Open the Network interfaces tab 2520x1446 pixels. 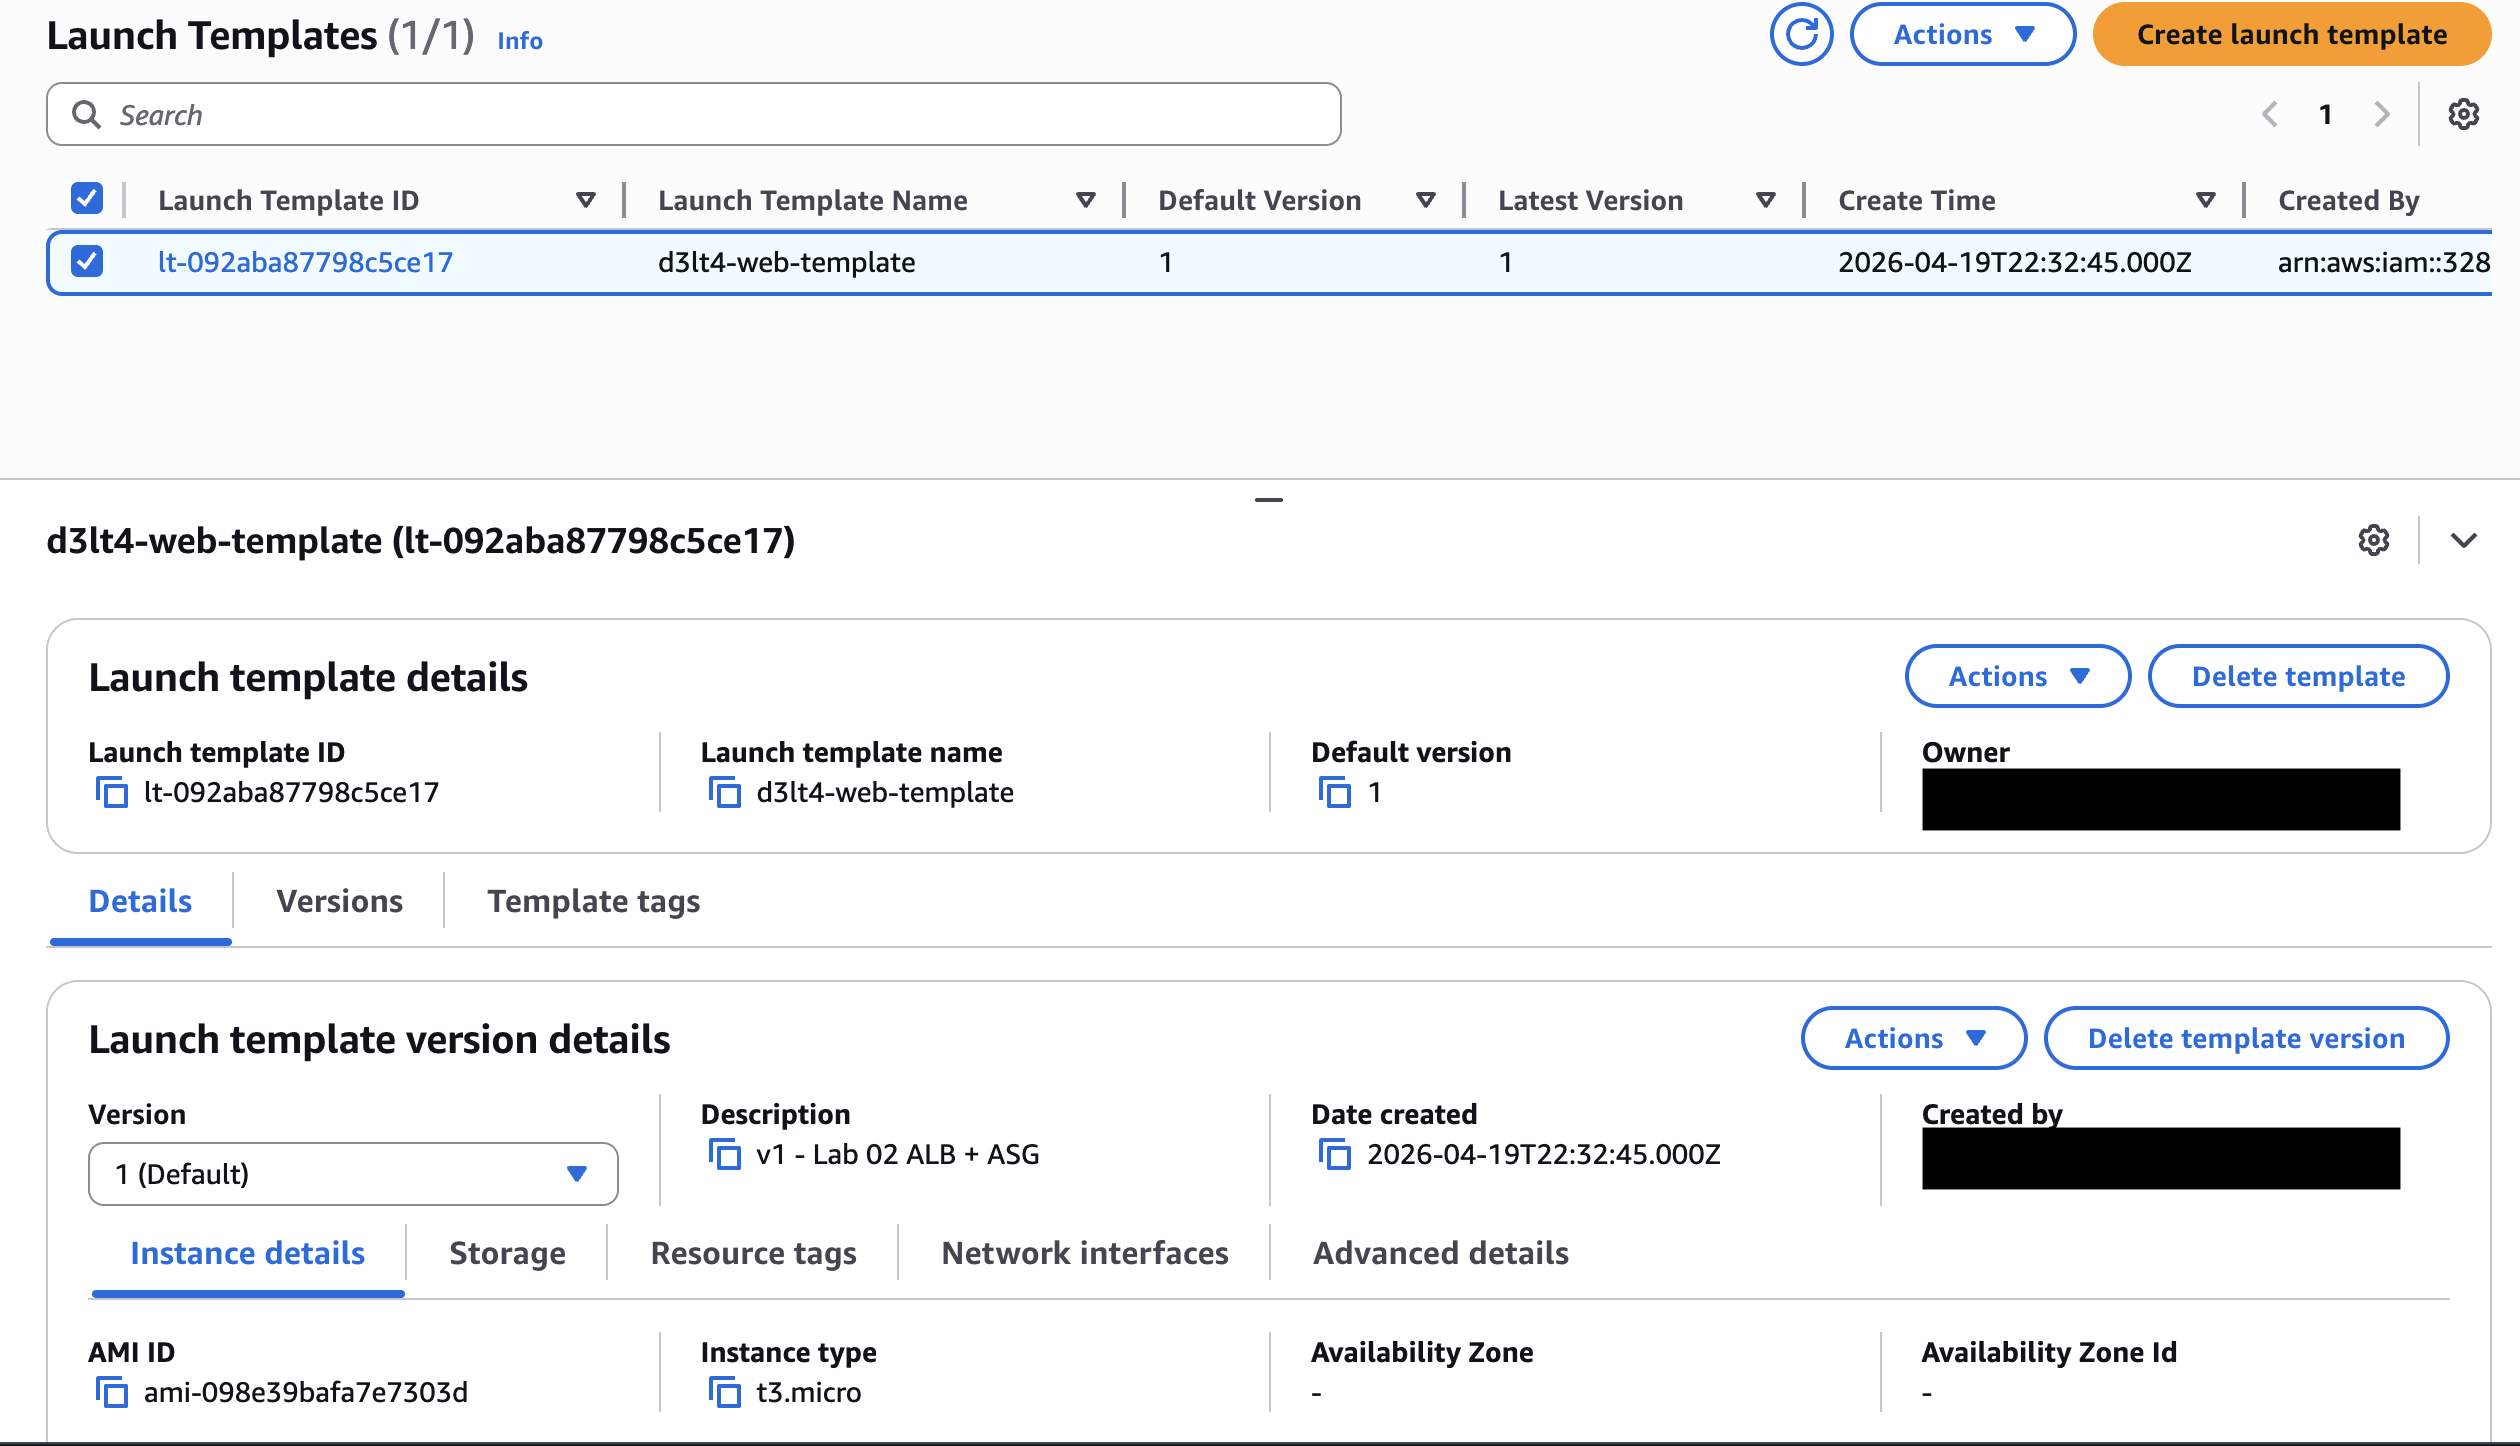click(x=1084, y=1253)
